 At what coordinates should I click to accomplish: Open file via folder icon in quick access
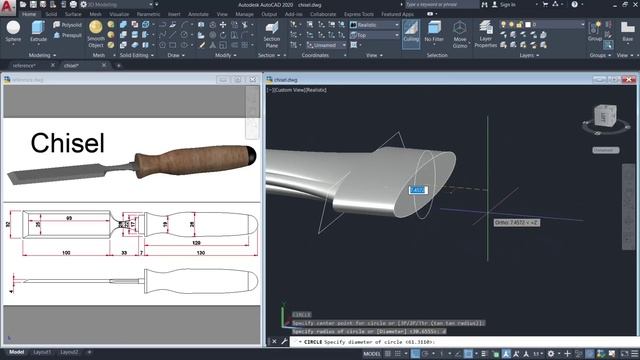pos(23,4)
